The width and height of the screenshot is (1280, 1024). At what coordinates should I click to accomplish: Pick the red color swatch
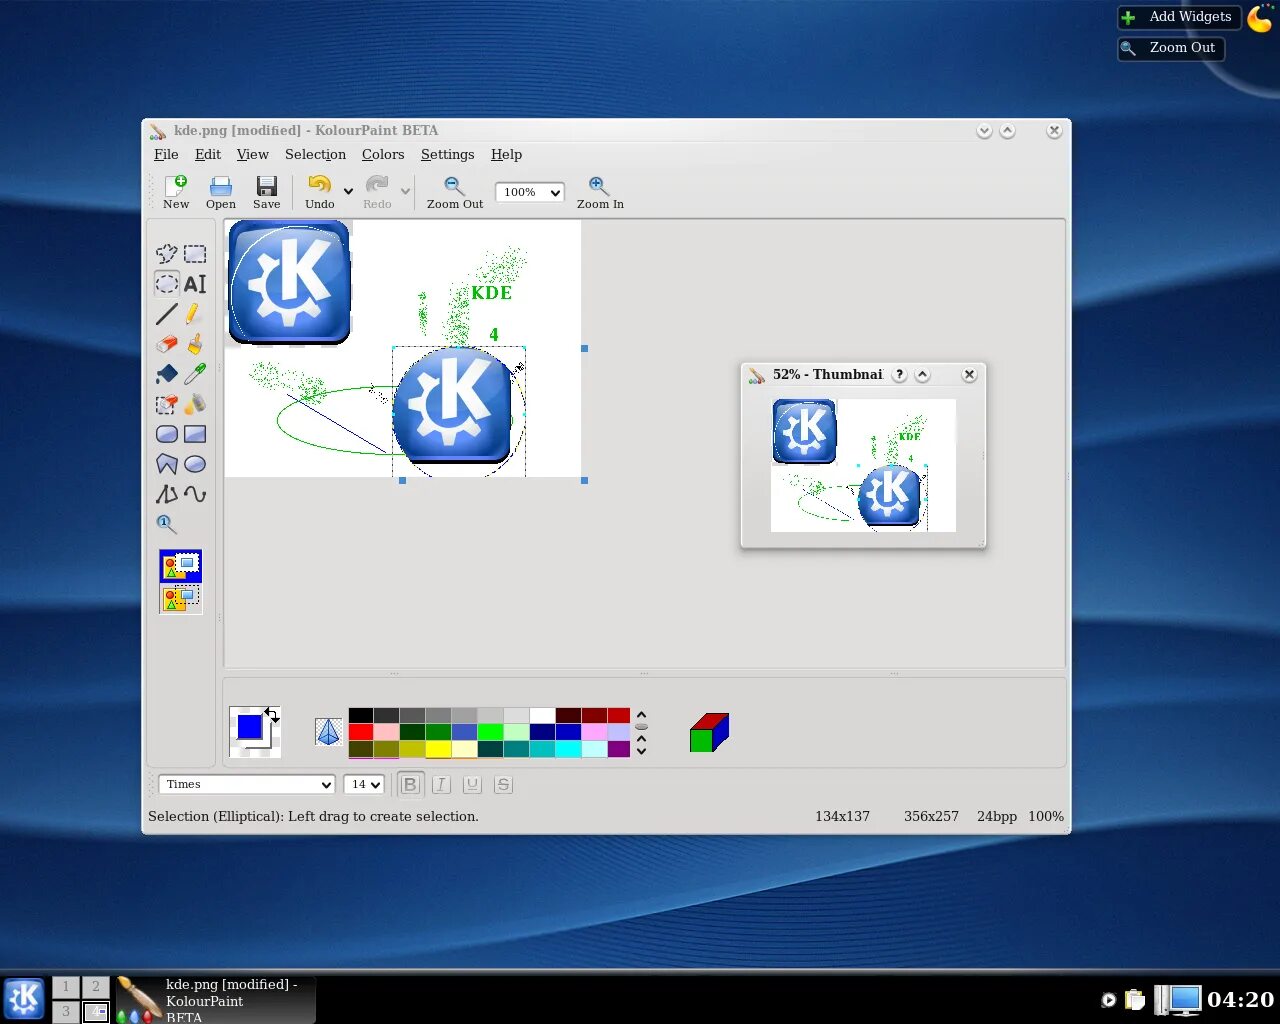(x=361, y=732)
